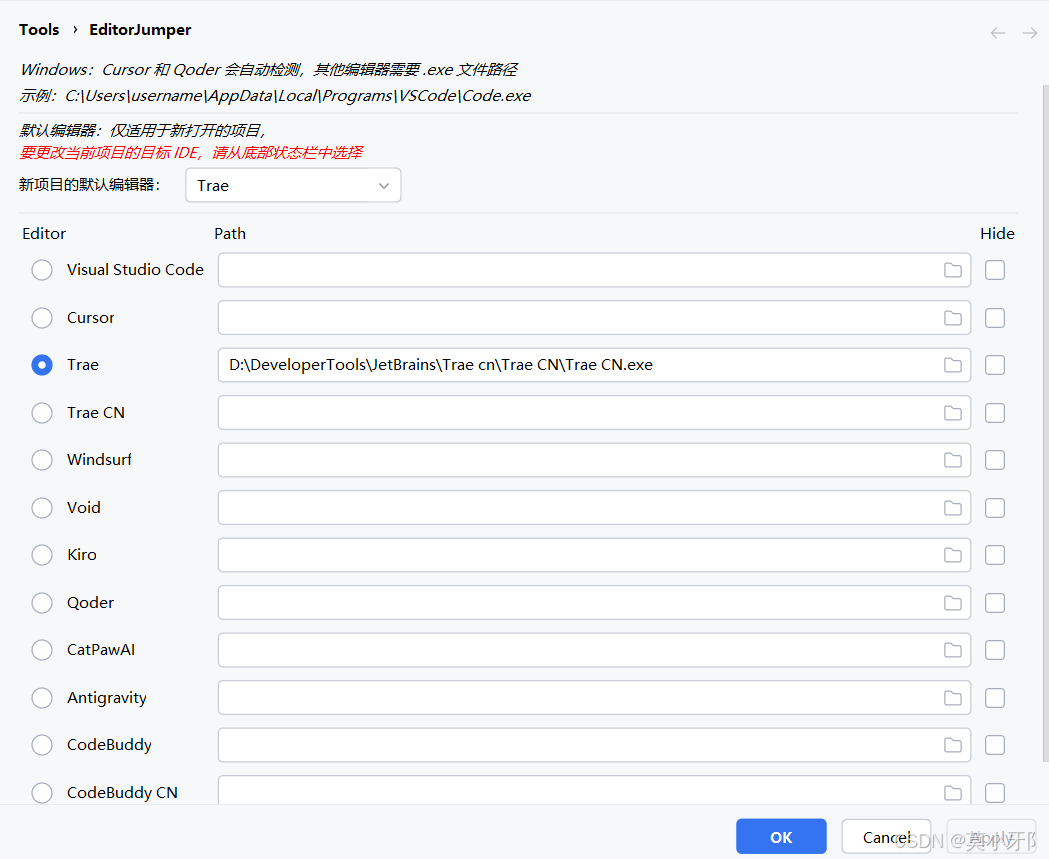This screenshot has width=1049, height=859.
Task: Browse folder for Windsurf path
Action: (x=953, y=460)
